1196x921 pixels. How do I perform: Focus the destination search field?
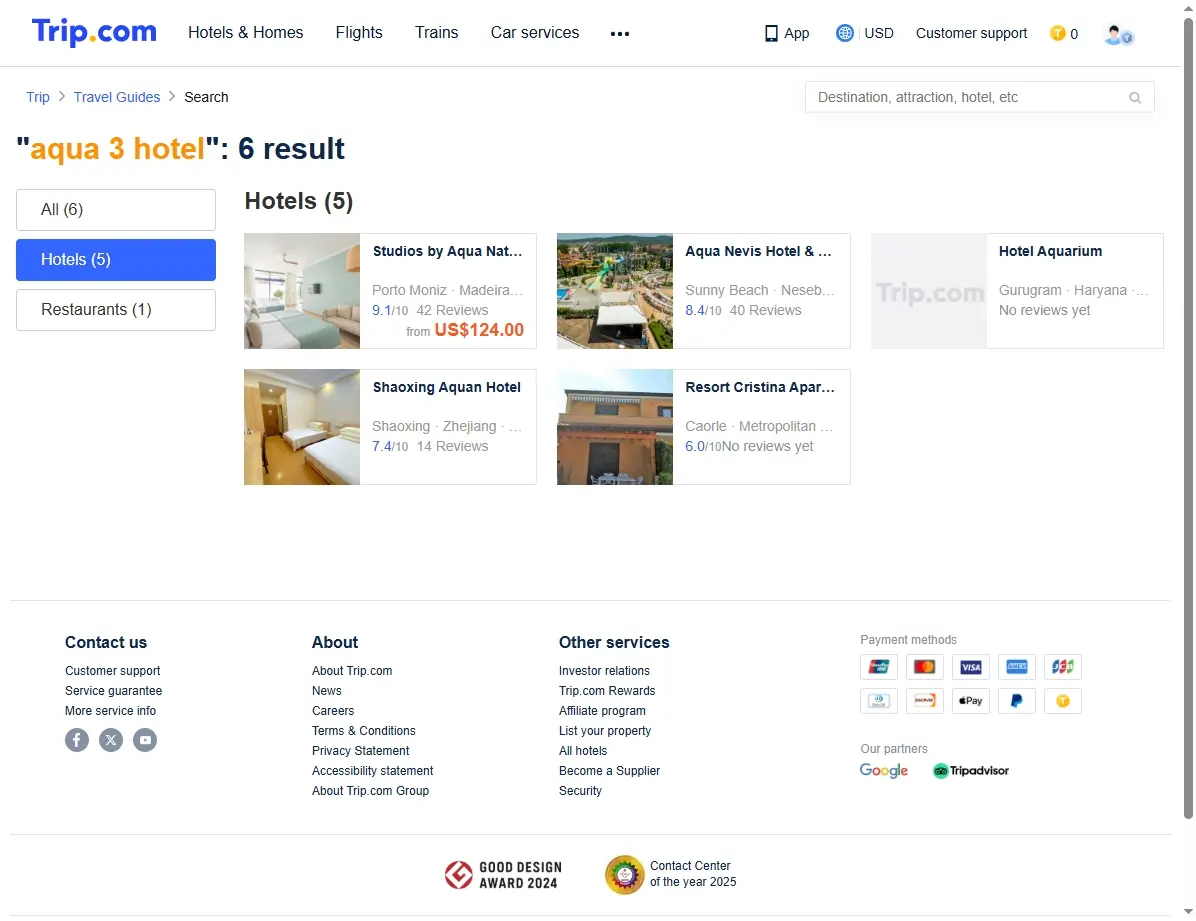pyautogui.click(x=979, y=98)
